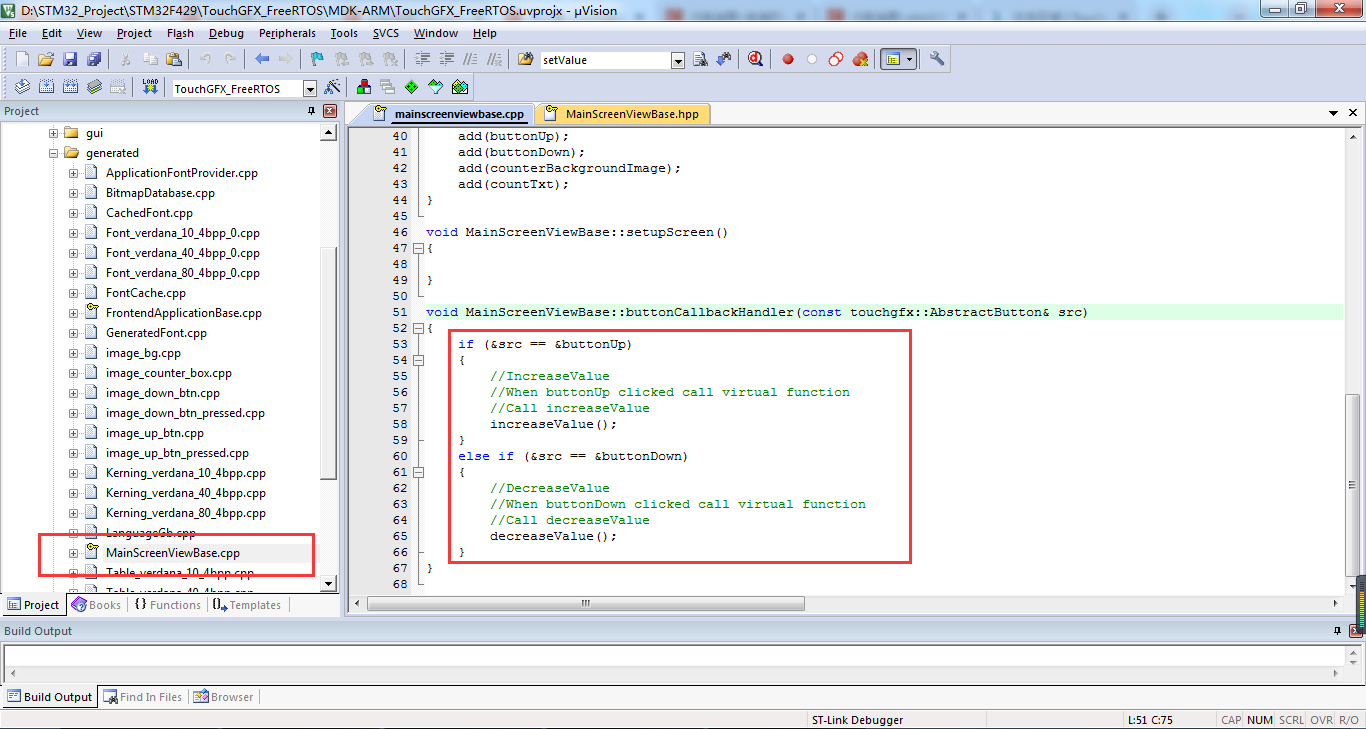Paste from clipboard using toolbar icon
Screen dimensions: 1366x729
(174, 59)
